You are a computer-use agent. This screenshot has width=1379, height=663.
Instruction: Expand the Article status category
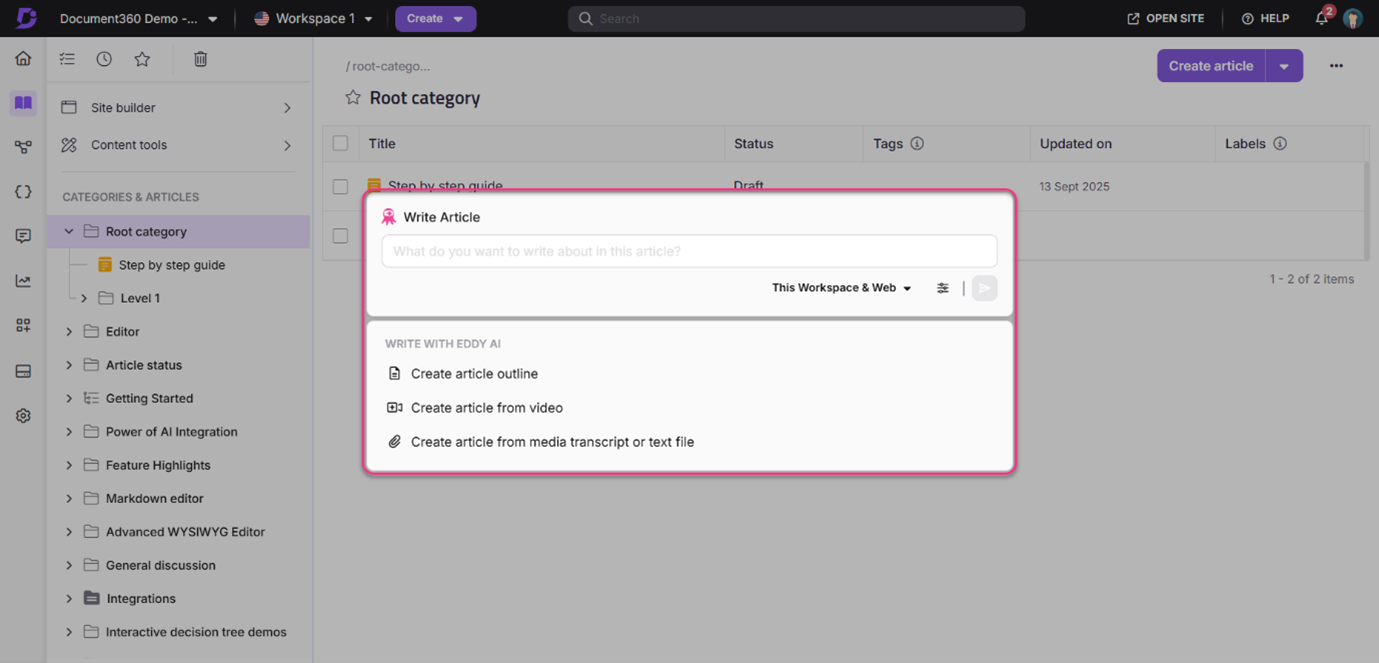click(69, 365)
